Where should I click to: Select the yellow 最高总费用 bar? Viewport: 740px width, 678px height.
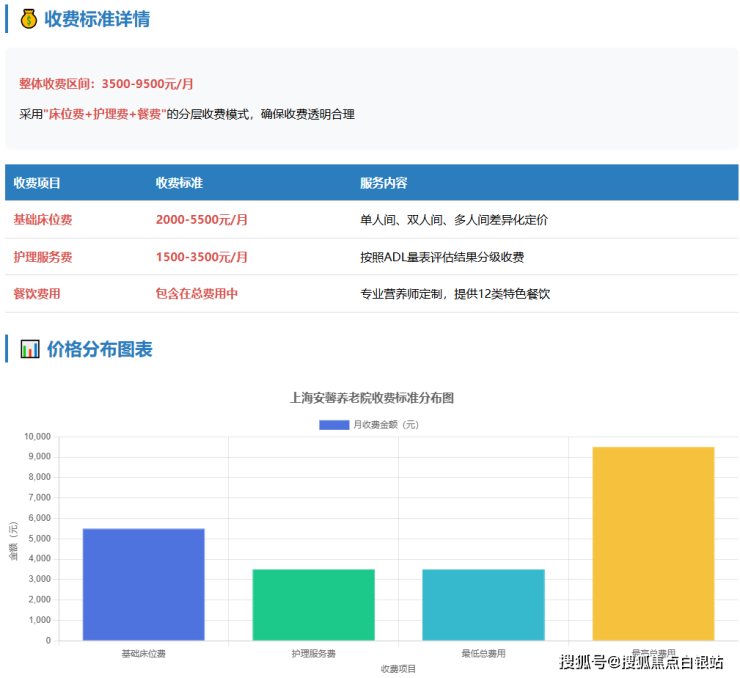point(653,543)
